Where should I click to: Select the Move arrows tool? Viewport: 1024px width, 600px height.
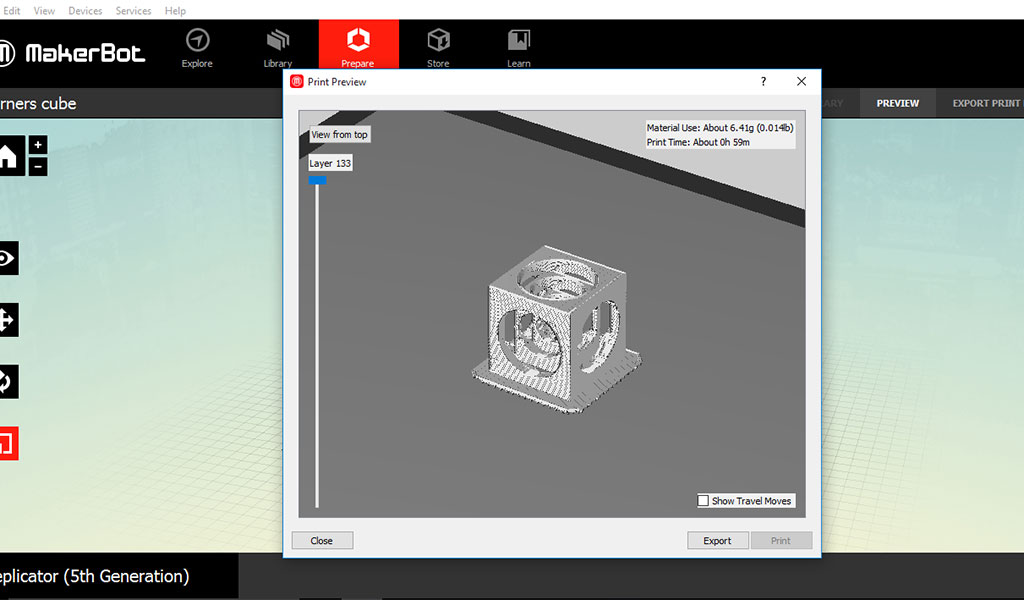tap(8, 320)
